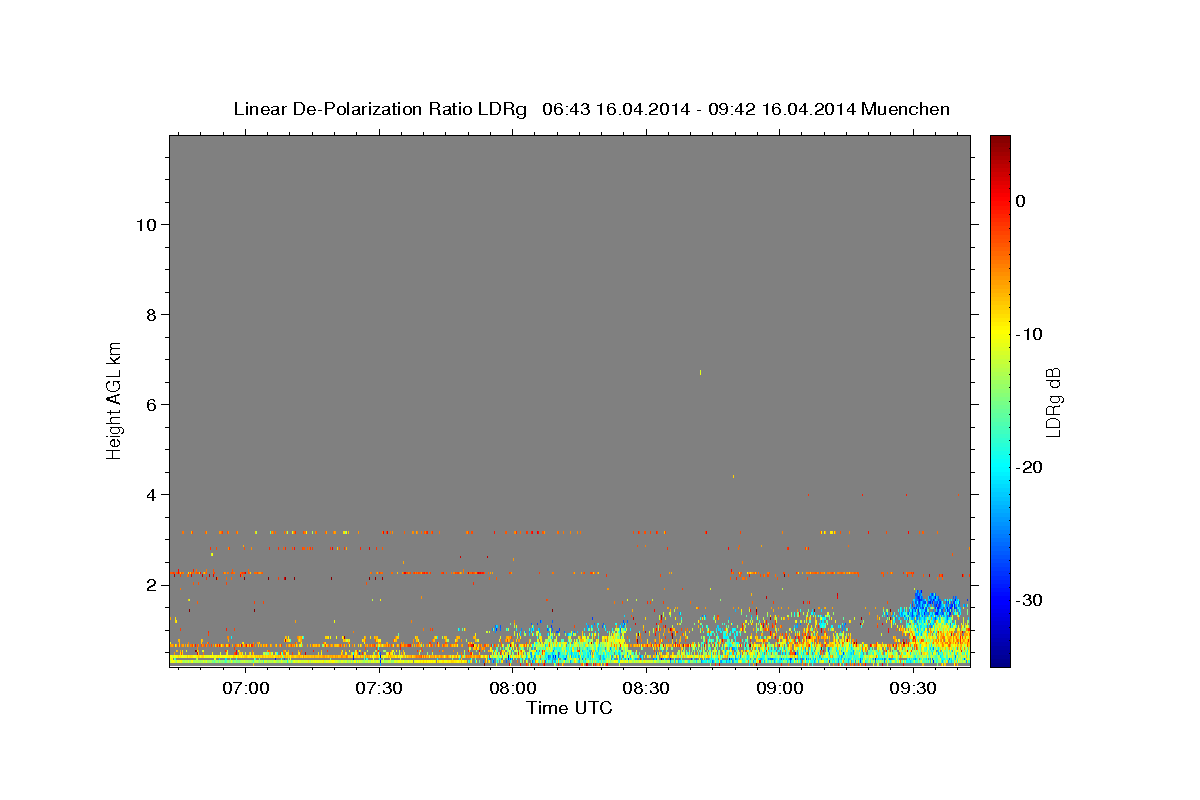Click the "Time UTC" axis label

click(569, 708)
